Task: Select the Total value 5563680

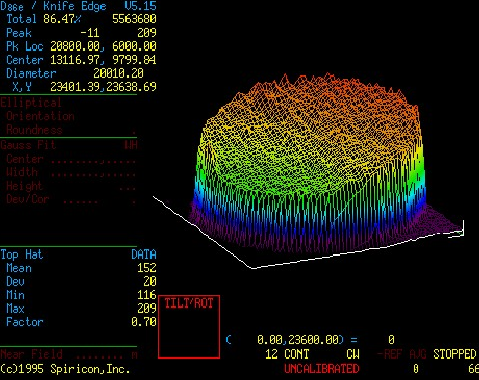Action: 134,19
